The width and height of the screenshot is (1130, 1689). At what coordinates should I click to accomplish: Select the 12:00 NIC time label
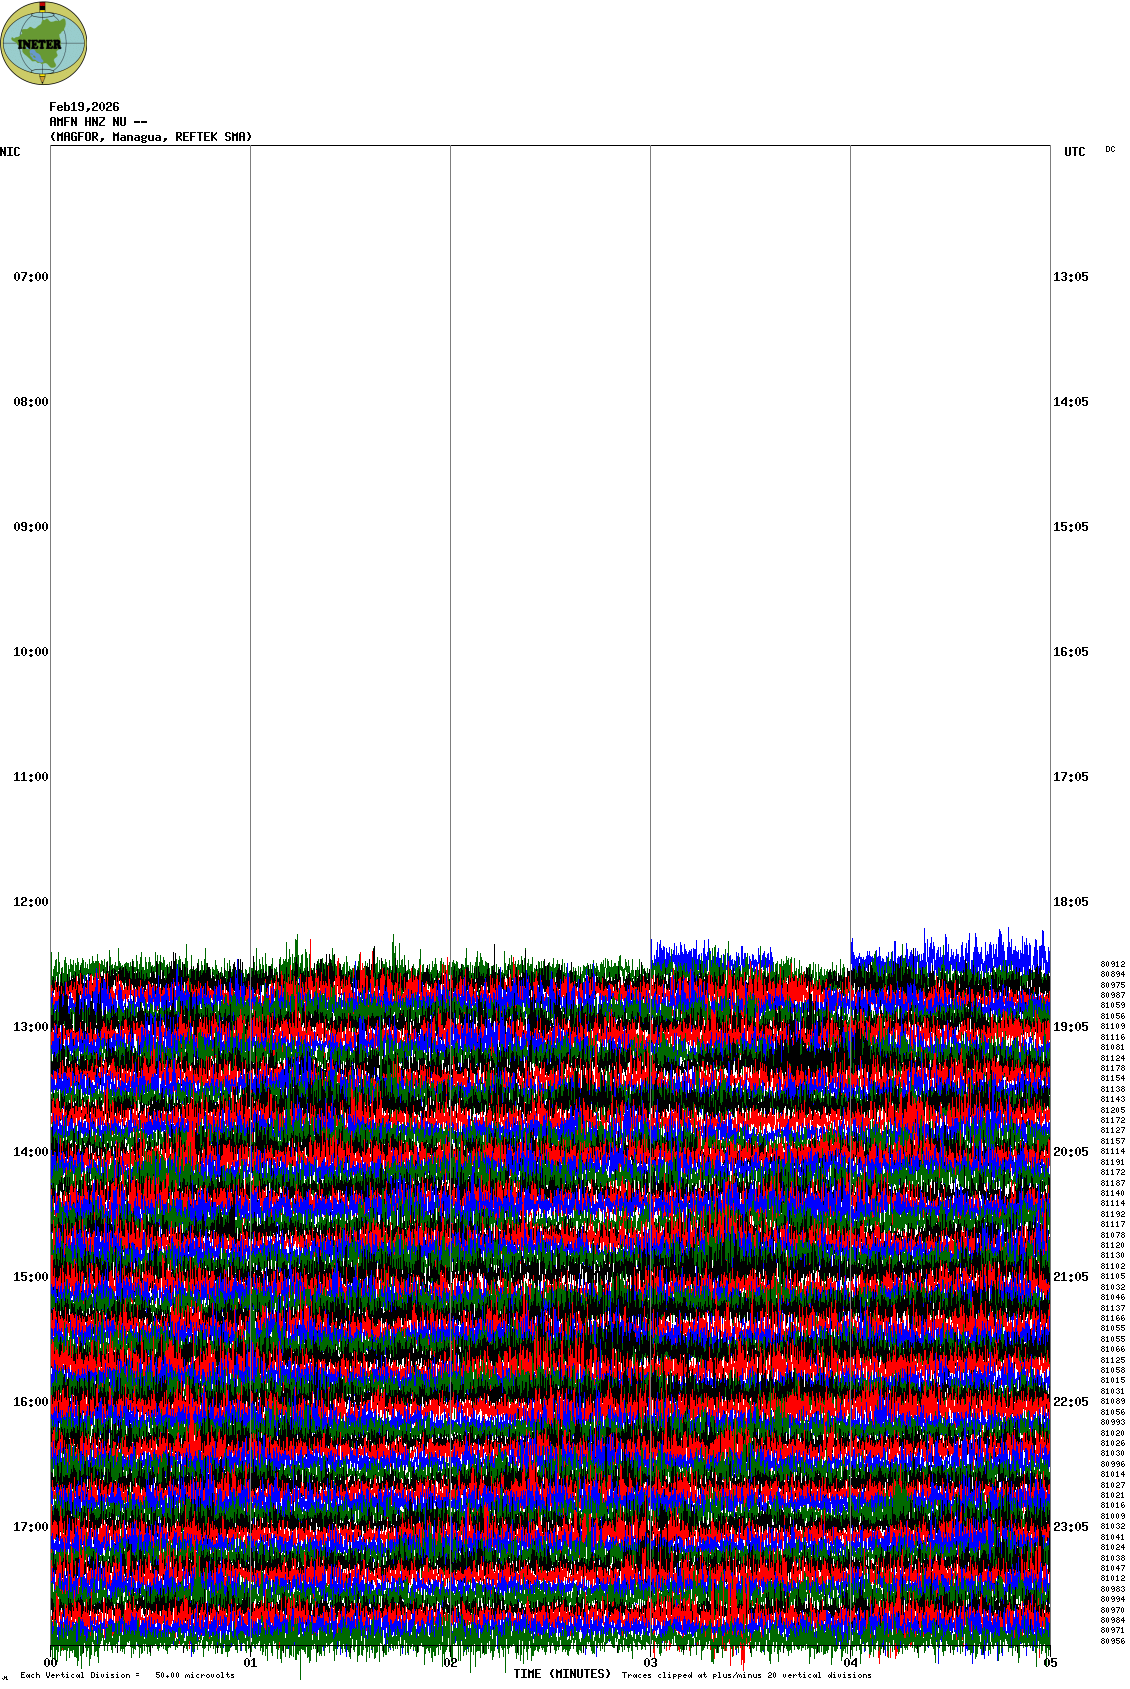(30, 902)
